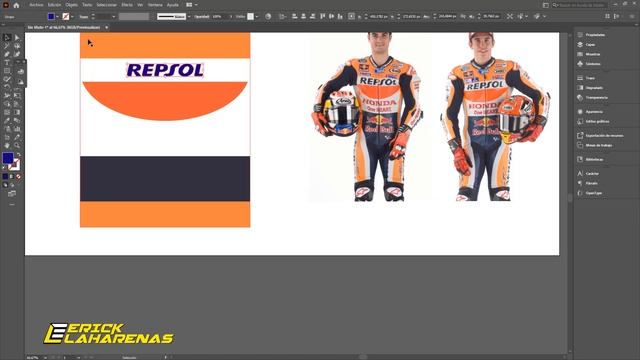This screenshot has width=640, height=360.
Task: Select the Rectangle tool
Action: tap(7, 71)
